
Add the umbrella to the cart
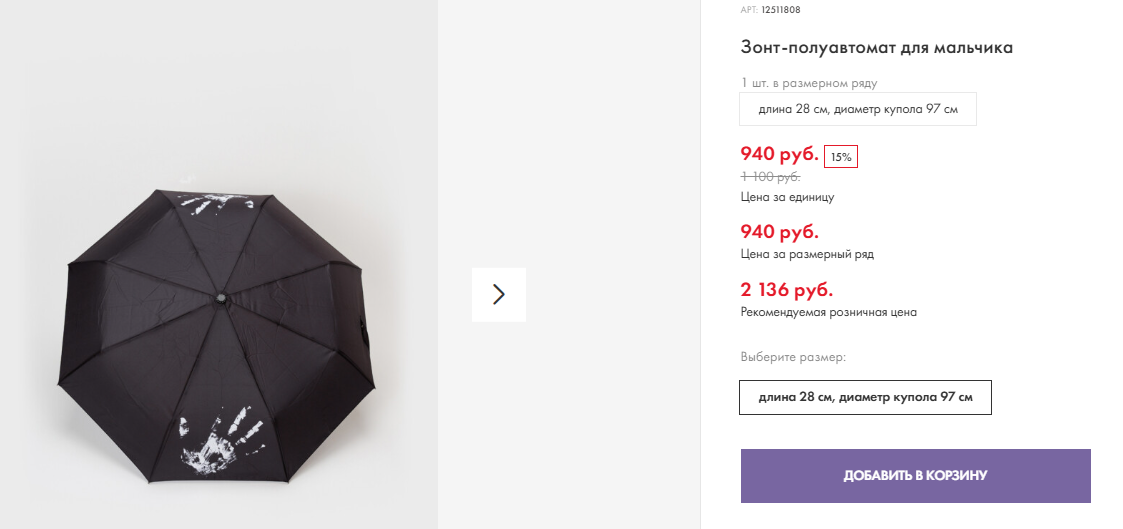coord(915,475)
